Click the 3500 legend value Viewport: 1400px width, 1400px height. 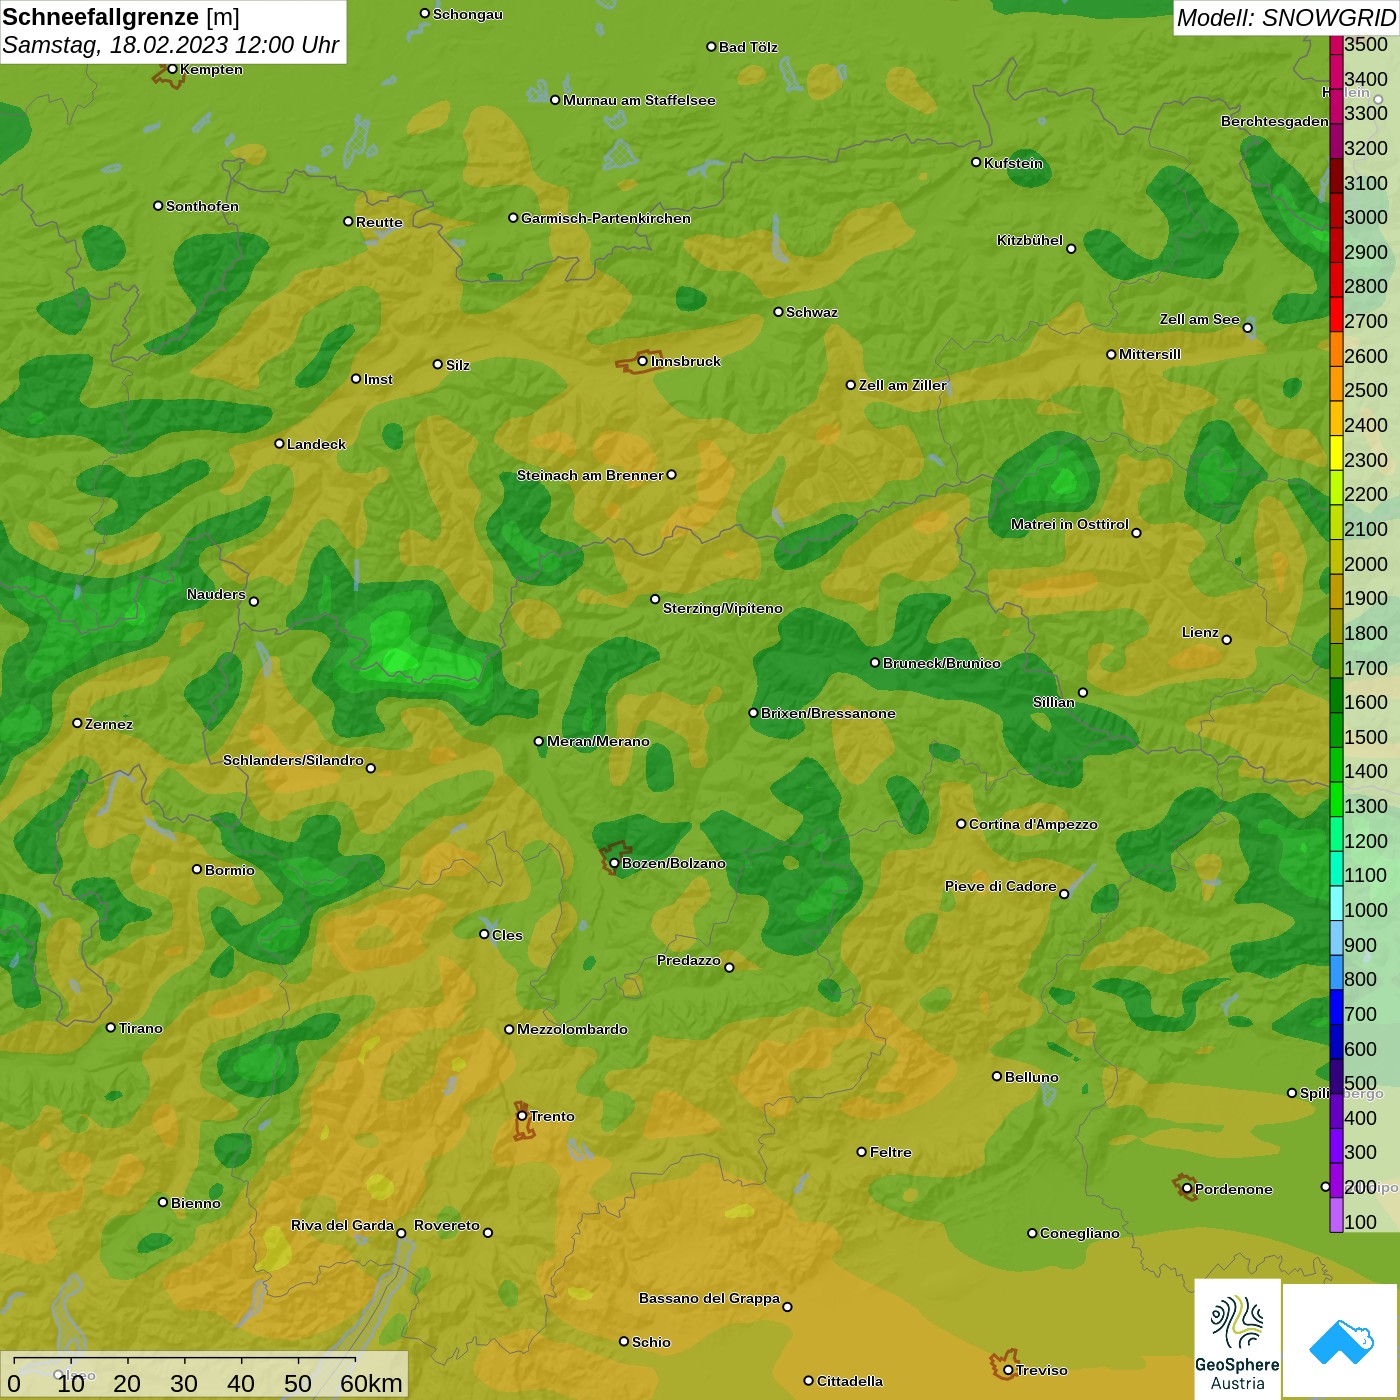(1366, 44)
